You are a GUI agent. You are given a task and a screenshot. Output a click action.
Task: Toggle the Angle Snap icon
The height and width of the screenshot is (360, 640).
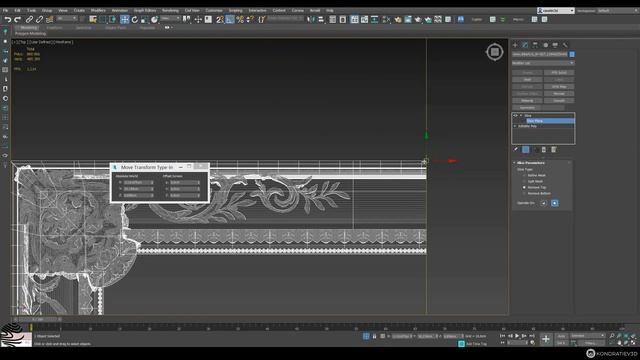pos(230,19)
